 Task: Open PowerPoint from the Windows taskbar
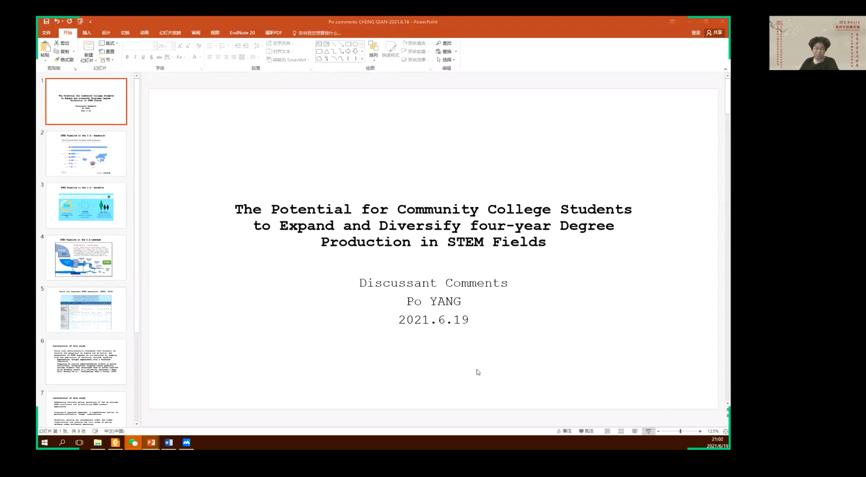[x=151, y=442]
